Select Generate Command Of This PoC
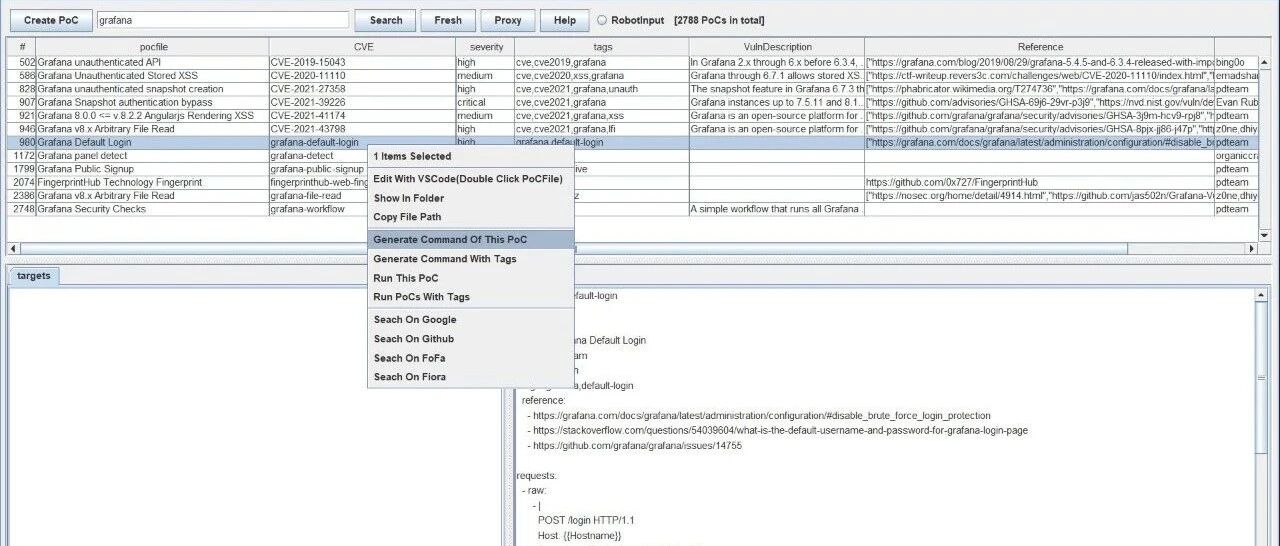 click(x=470, y=240)
